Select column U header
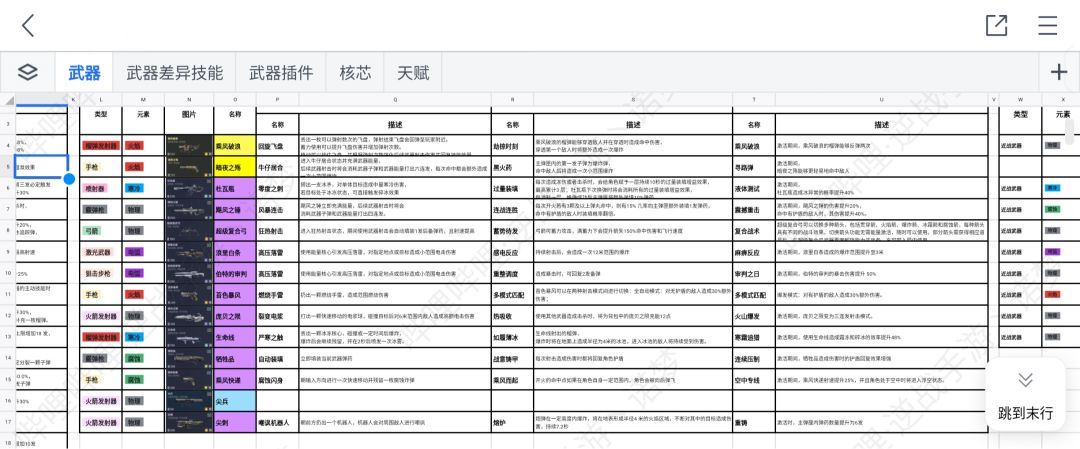 (881, 100)
